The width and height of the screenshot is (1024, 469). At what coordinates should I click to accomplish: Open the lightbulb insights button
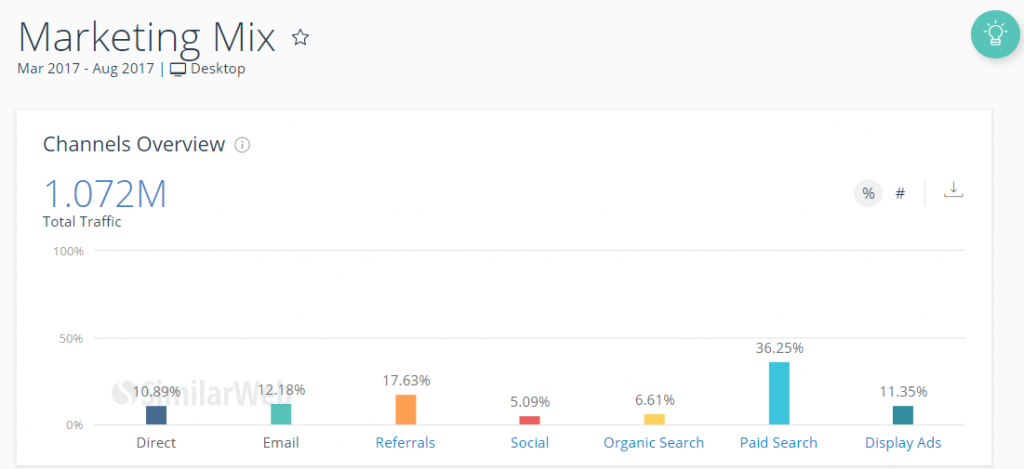click(994, 35)
